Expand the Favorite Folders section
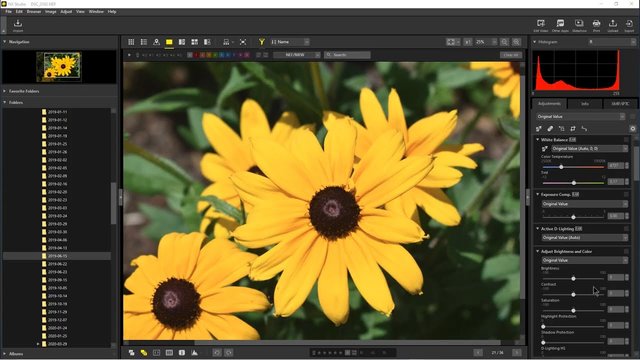This screenshot has height=360, width=640. click(5, 91)
